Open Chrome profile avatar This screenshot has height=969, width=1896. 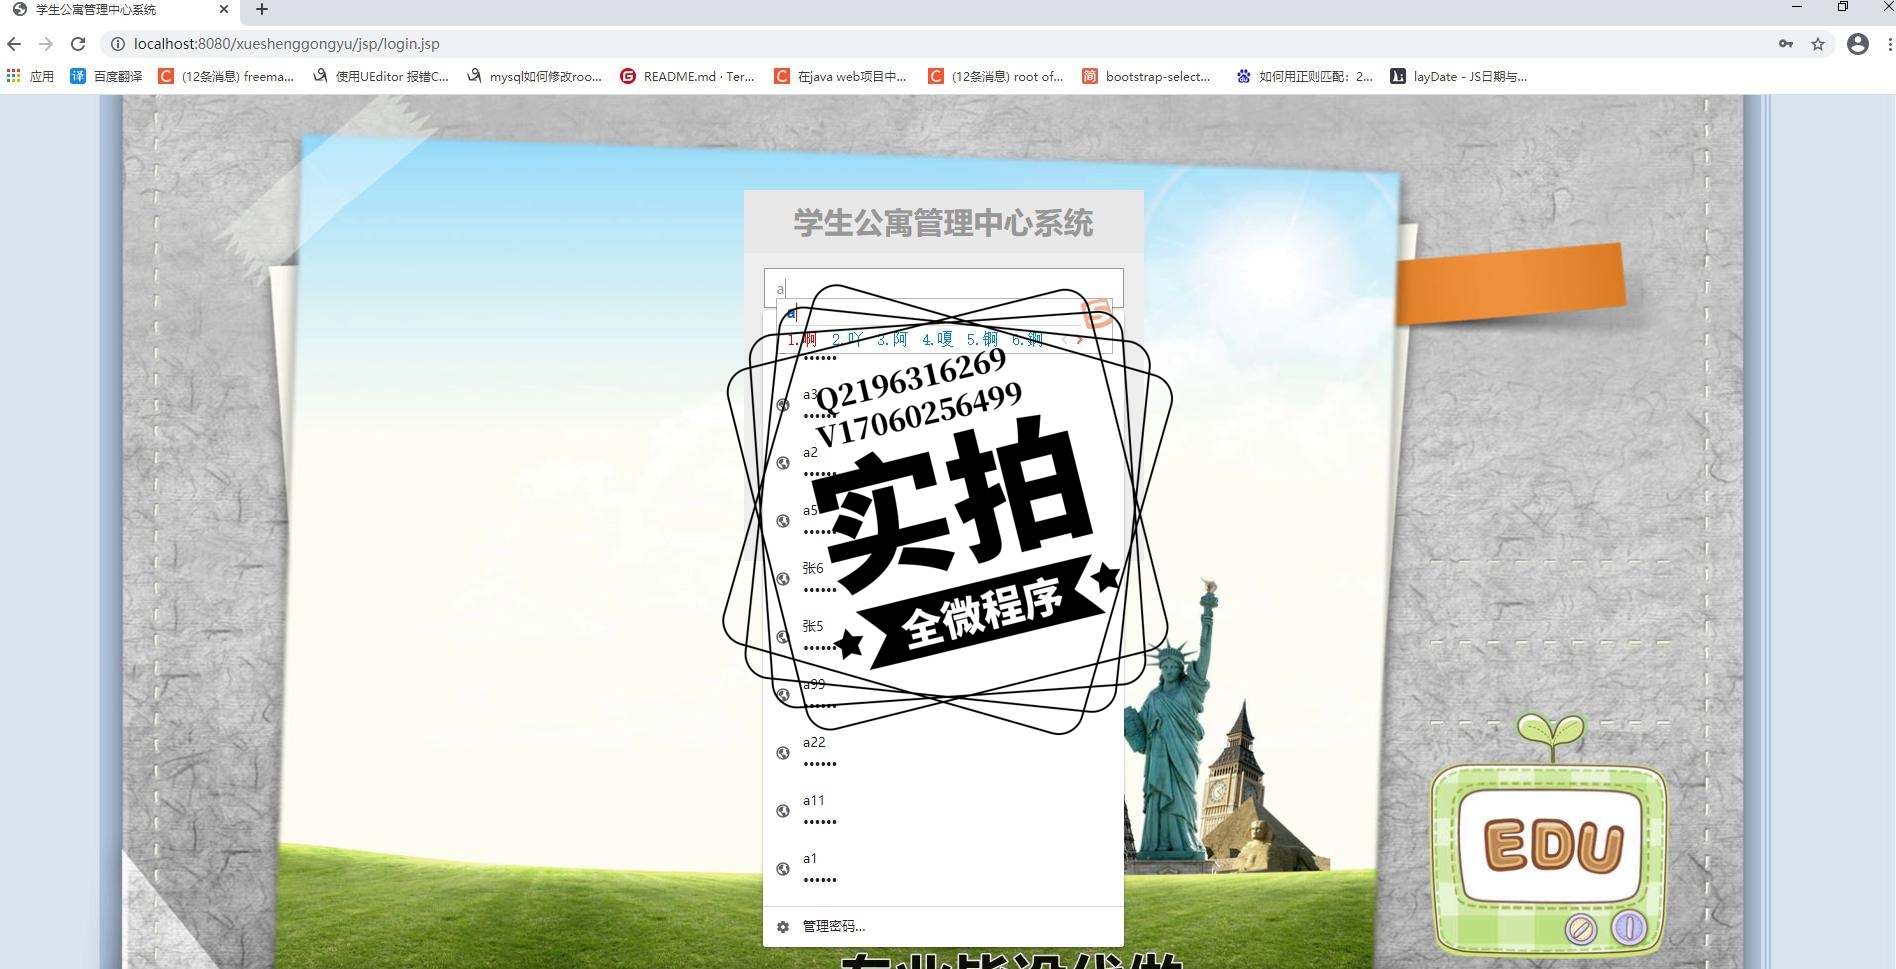pos(1858,44)
